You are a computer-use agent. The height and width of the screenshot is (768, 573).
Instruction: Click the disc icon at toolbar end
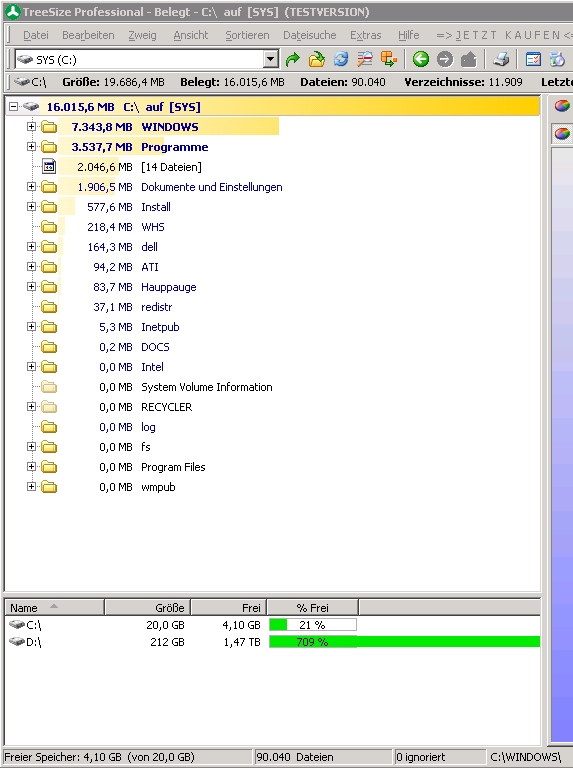[x=557, y=60]
